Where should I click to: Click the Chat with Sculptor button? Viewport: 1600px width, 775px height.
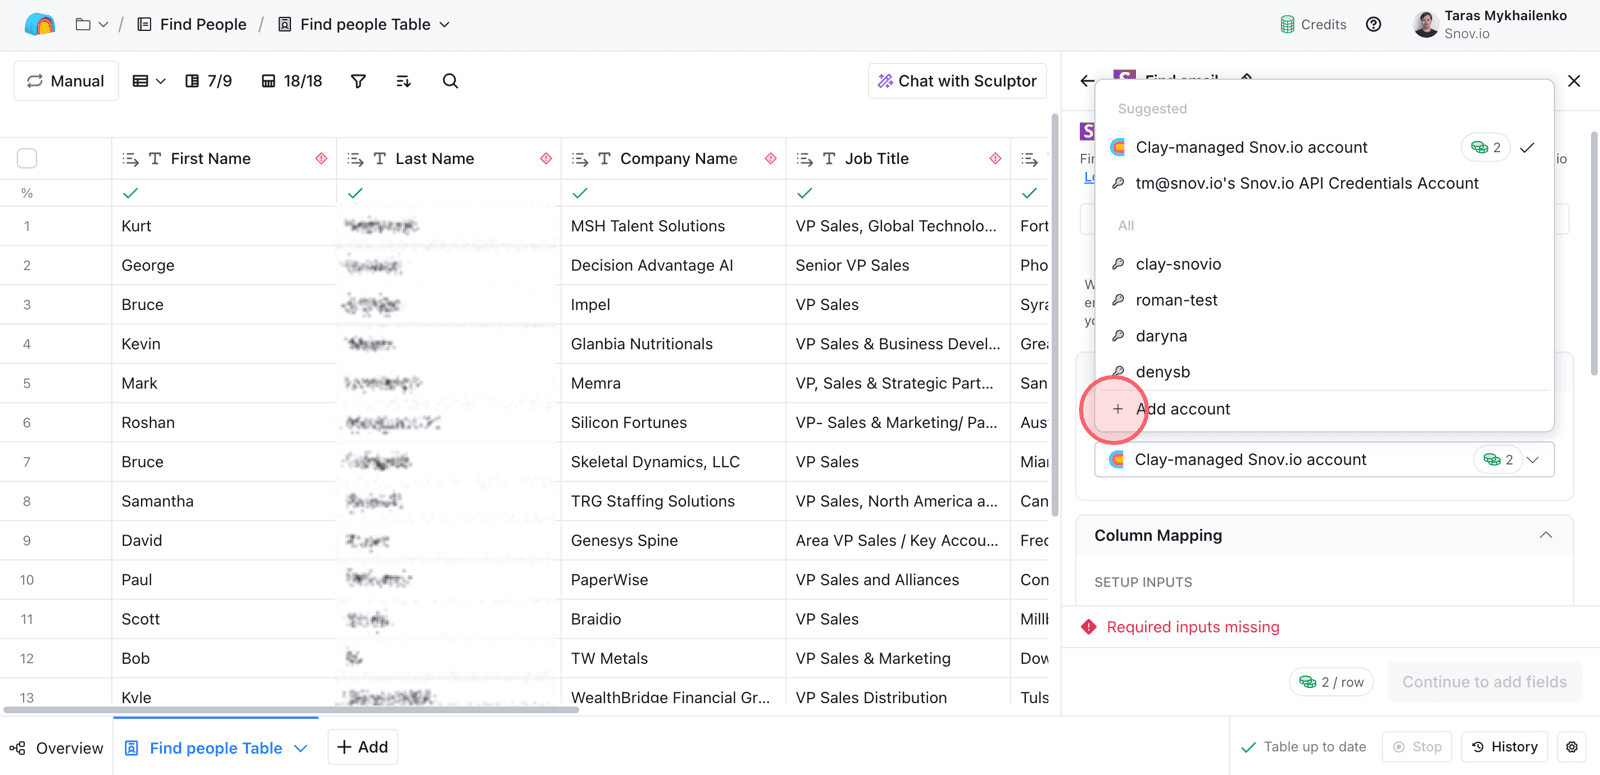(957, 81)
